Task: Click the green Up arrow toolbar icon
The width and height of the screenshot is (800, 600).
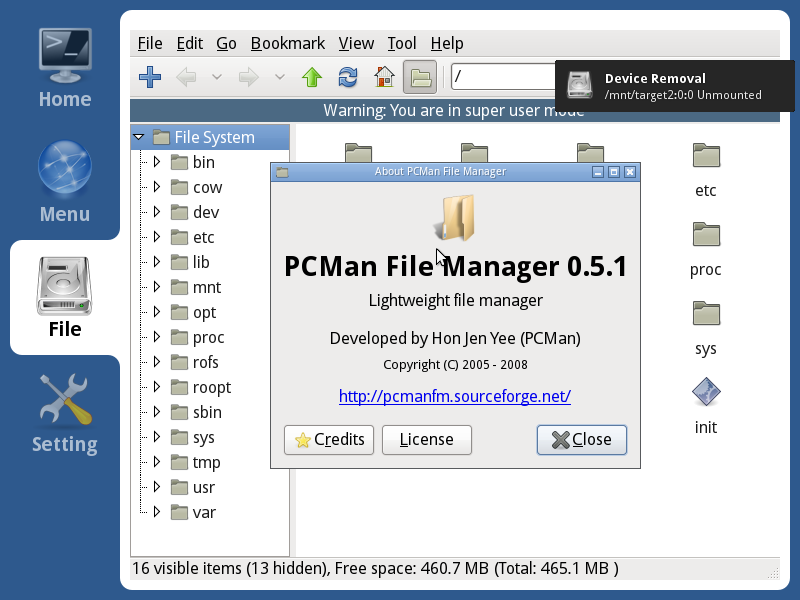Action: [312, 77]
